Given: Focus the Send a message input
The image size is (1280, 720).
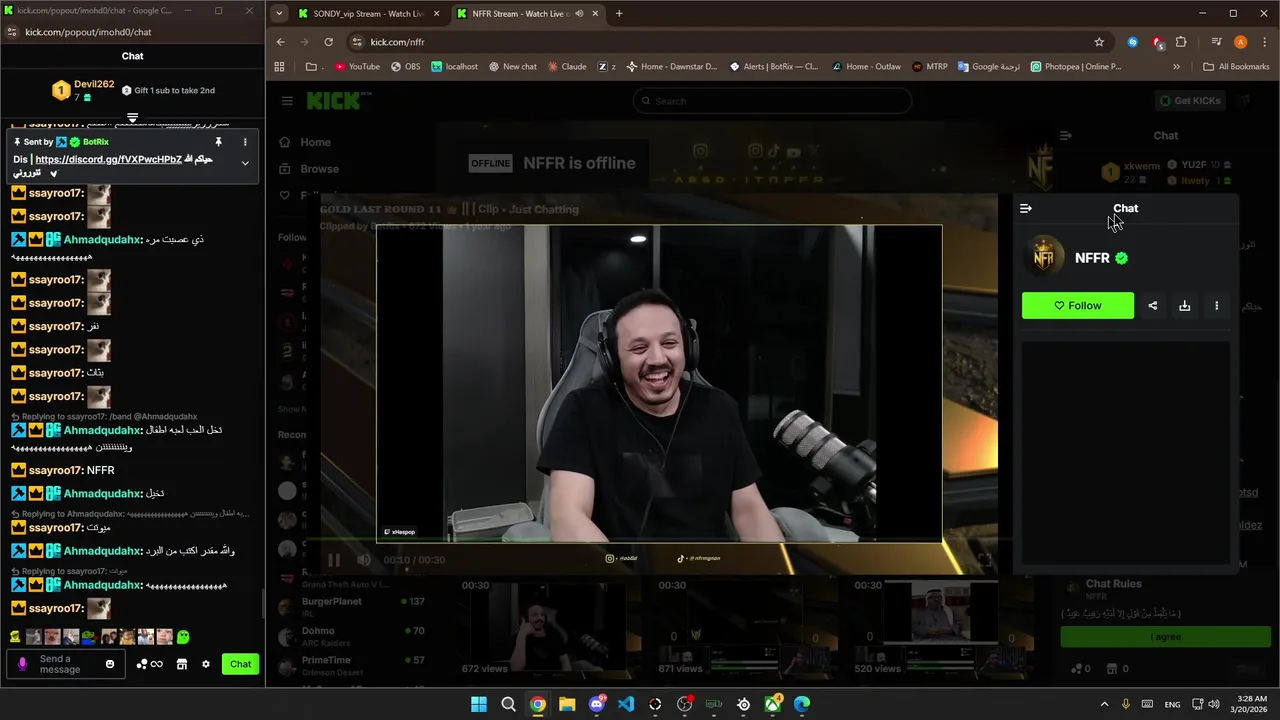Looking at the screenshot, I should click(66, 664).
